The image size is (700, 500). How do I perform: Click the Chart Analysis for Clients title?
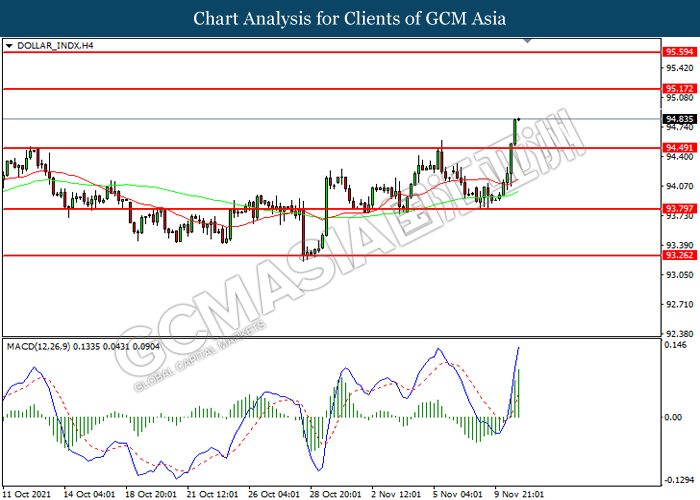350,18
